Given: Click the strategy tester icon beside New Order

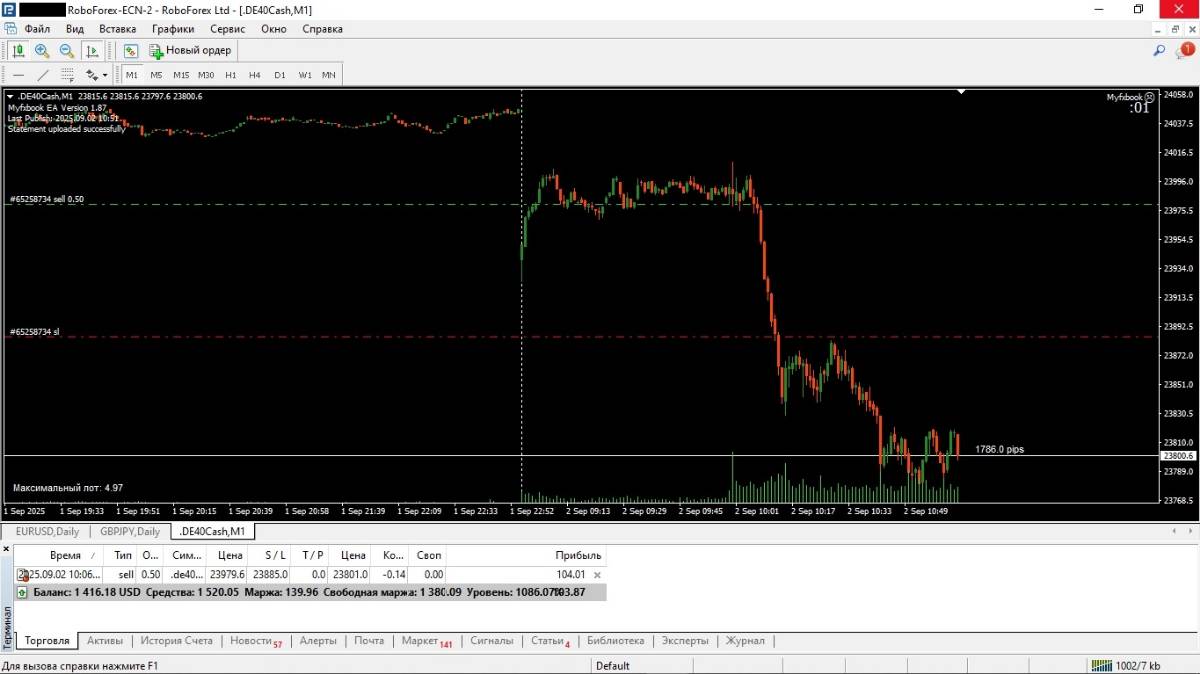Looking at the screenshot, I should (131, 50).
